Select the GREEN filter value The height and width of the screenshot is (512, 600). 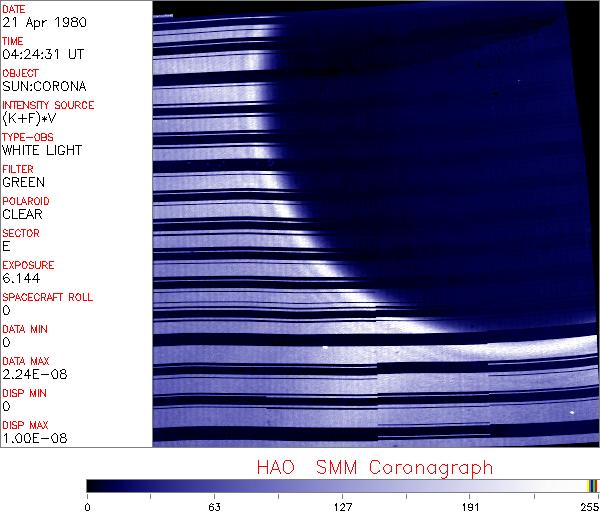pos(23,182)
